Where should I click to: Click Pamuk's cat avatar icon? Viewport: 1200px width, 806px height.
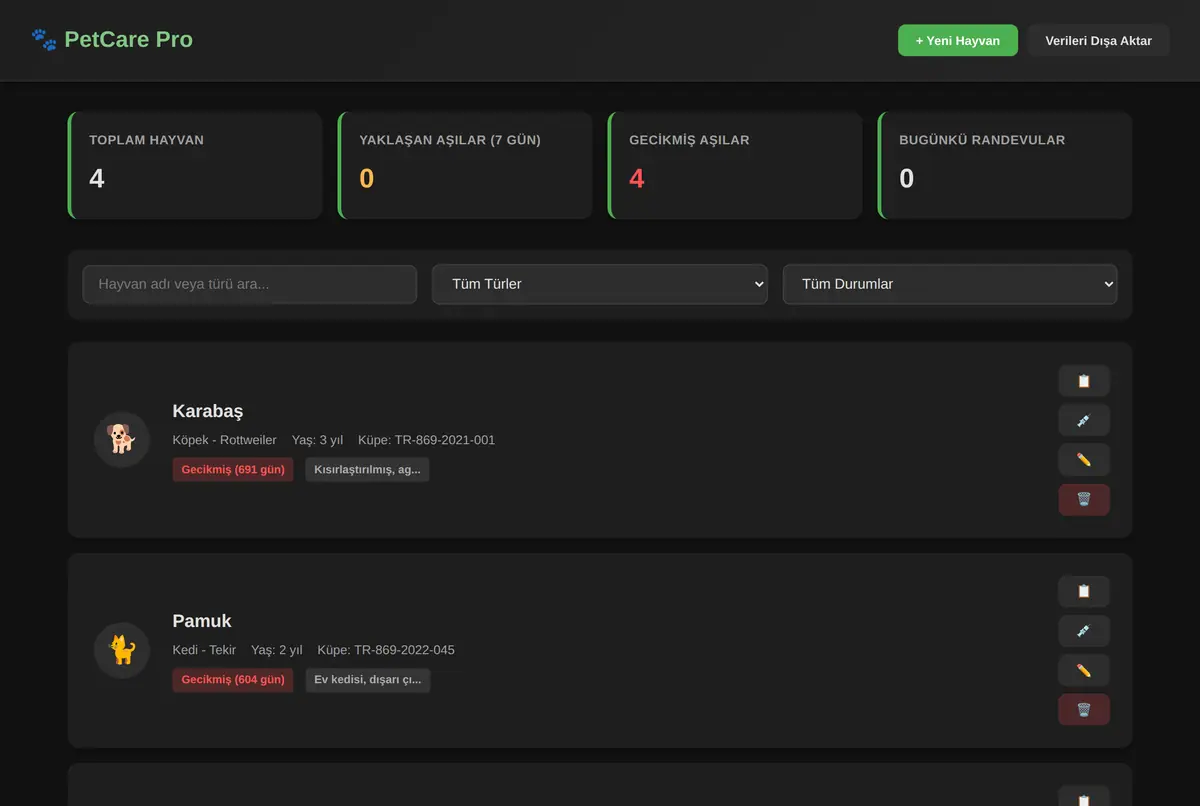click(x=122, y=650)
